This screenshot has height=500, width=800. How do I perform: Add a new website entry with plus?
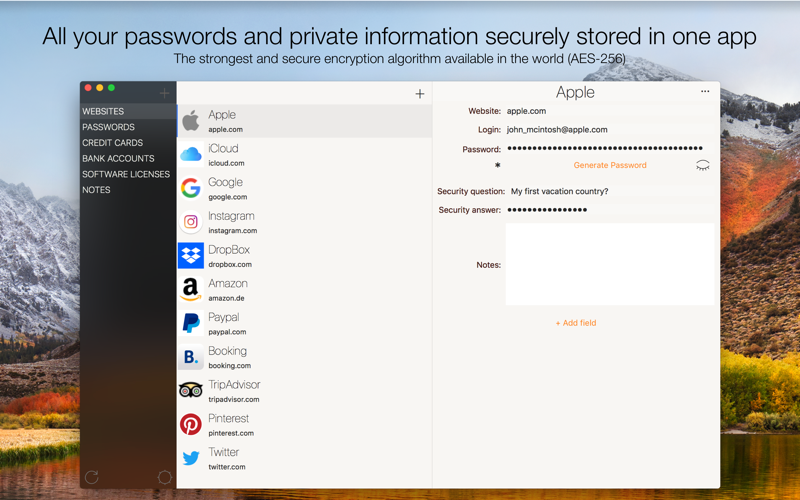coord(420,94)
